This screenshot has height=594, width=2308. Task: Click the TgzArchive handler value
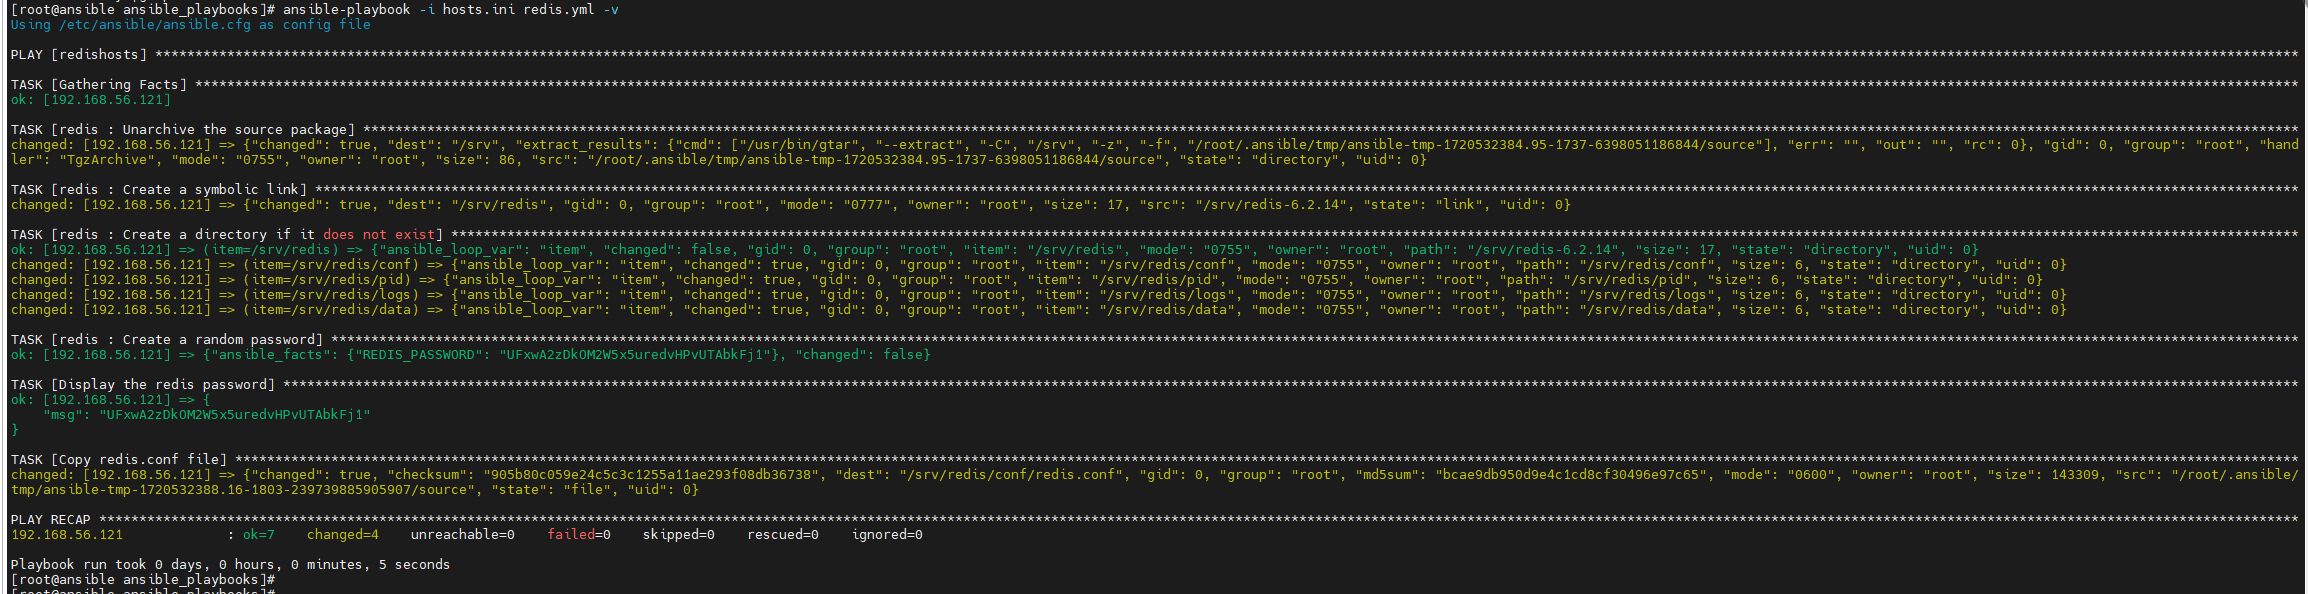click(106, 160)
